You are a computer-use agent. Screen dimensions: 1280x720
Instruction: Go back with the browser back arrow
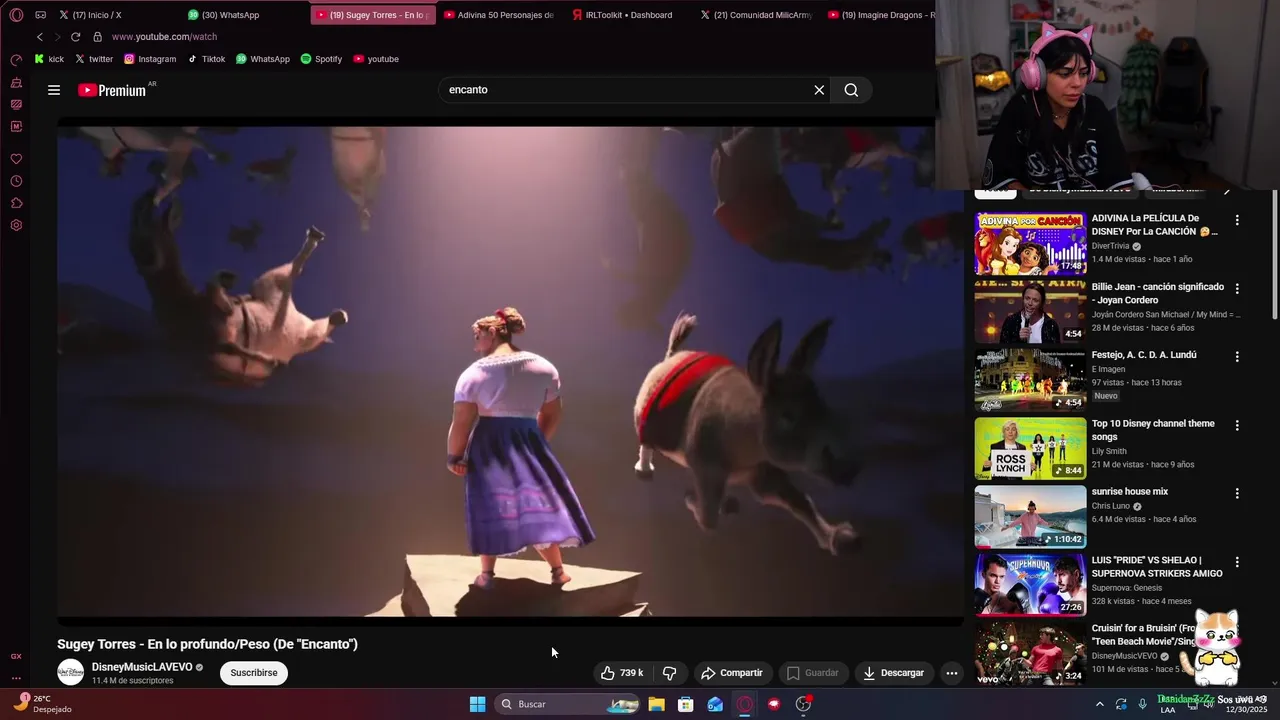[40, 37]
